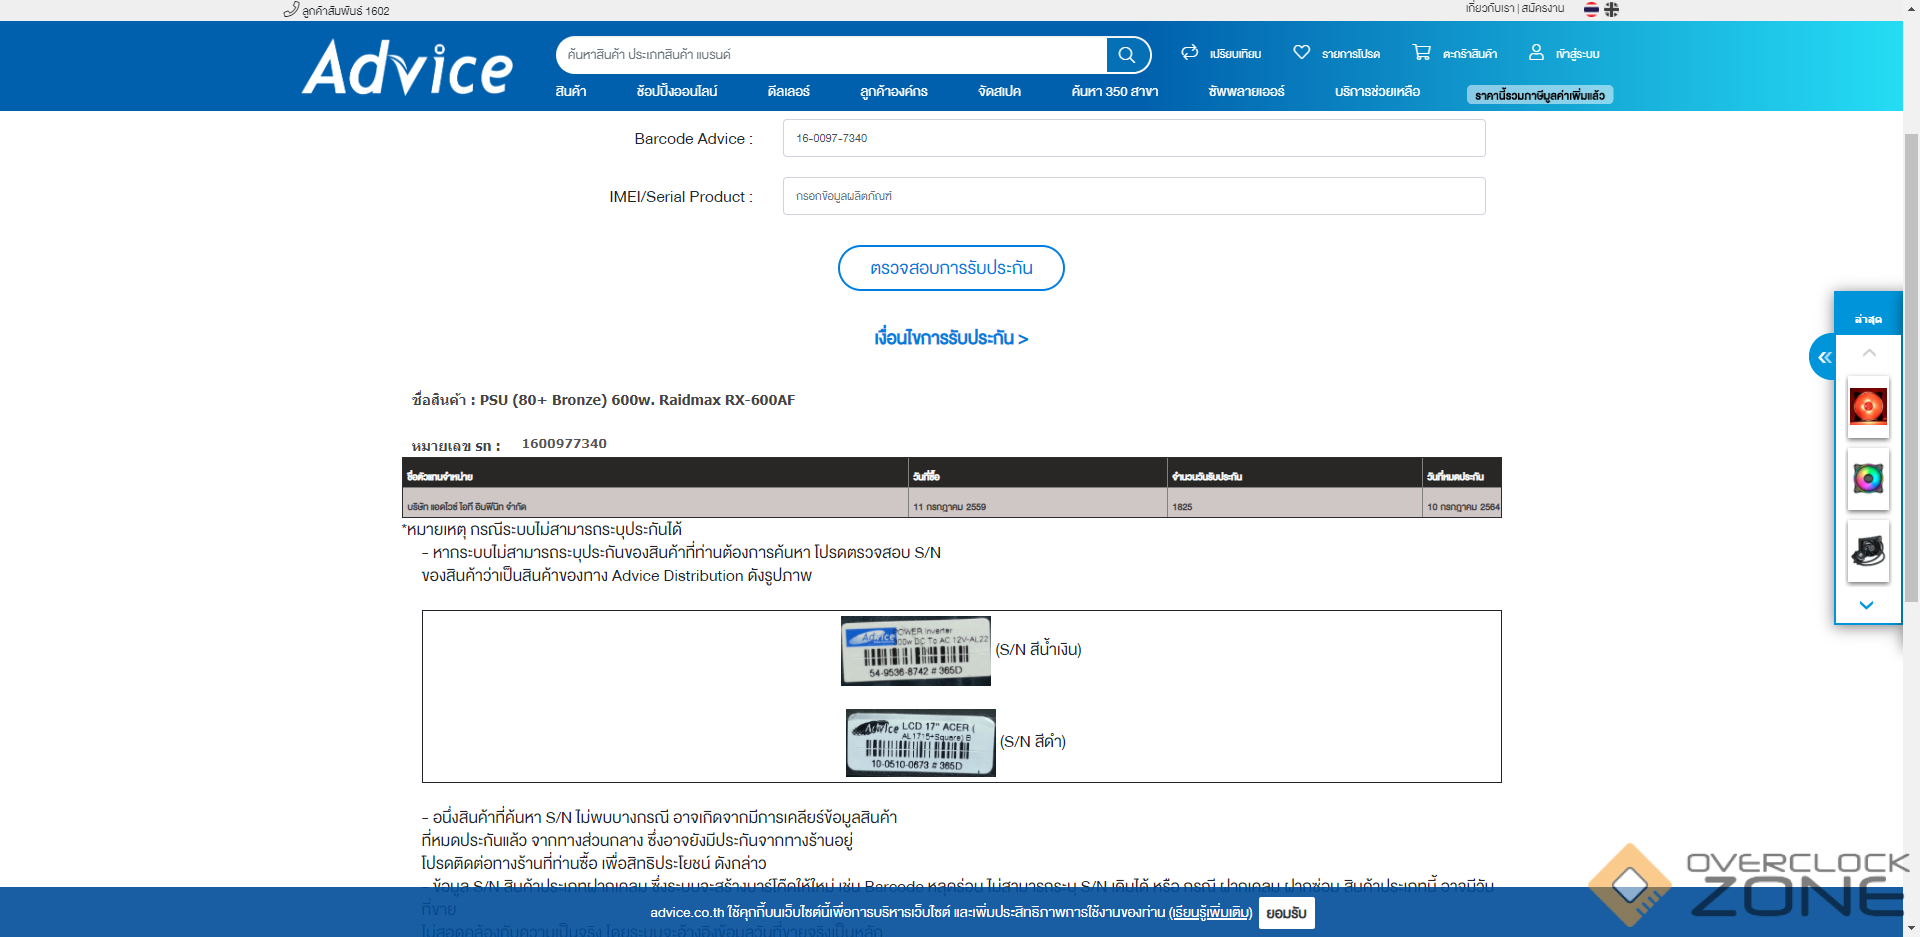Open the wishlist heart icon
The image size is (1920, 937).
coord(1301,53)
